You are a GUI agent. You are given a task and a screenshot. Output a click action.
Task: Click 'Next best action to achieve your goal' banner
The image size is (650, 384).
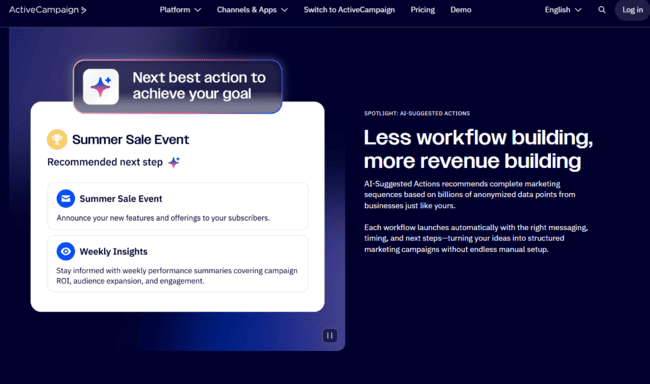coord(178,87)
